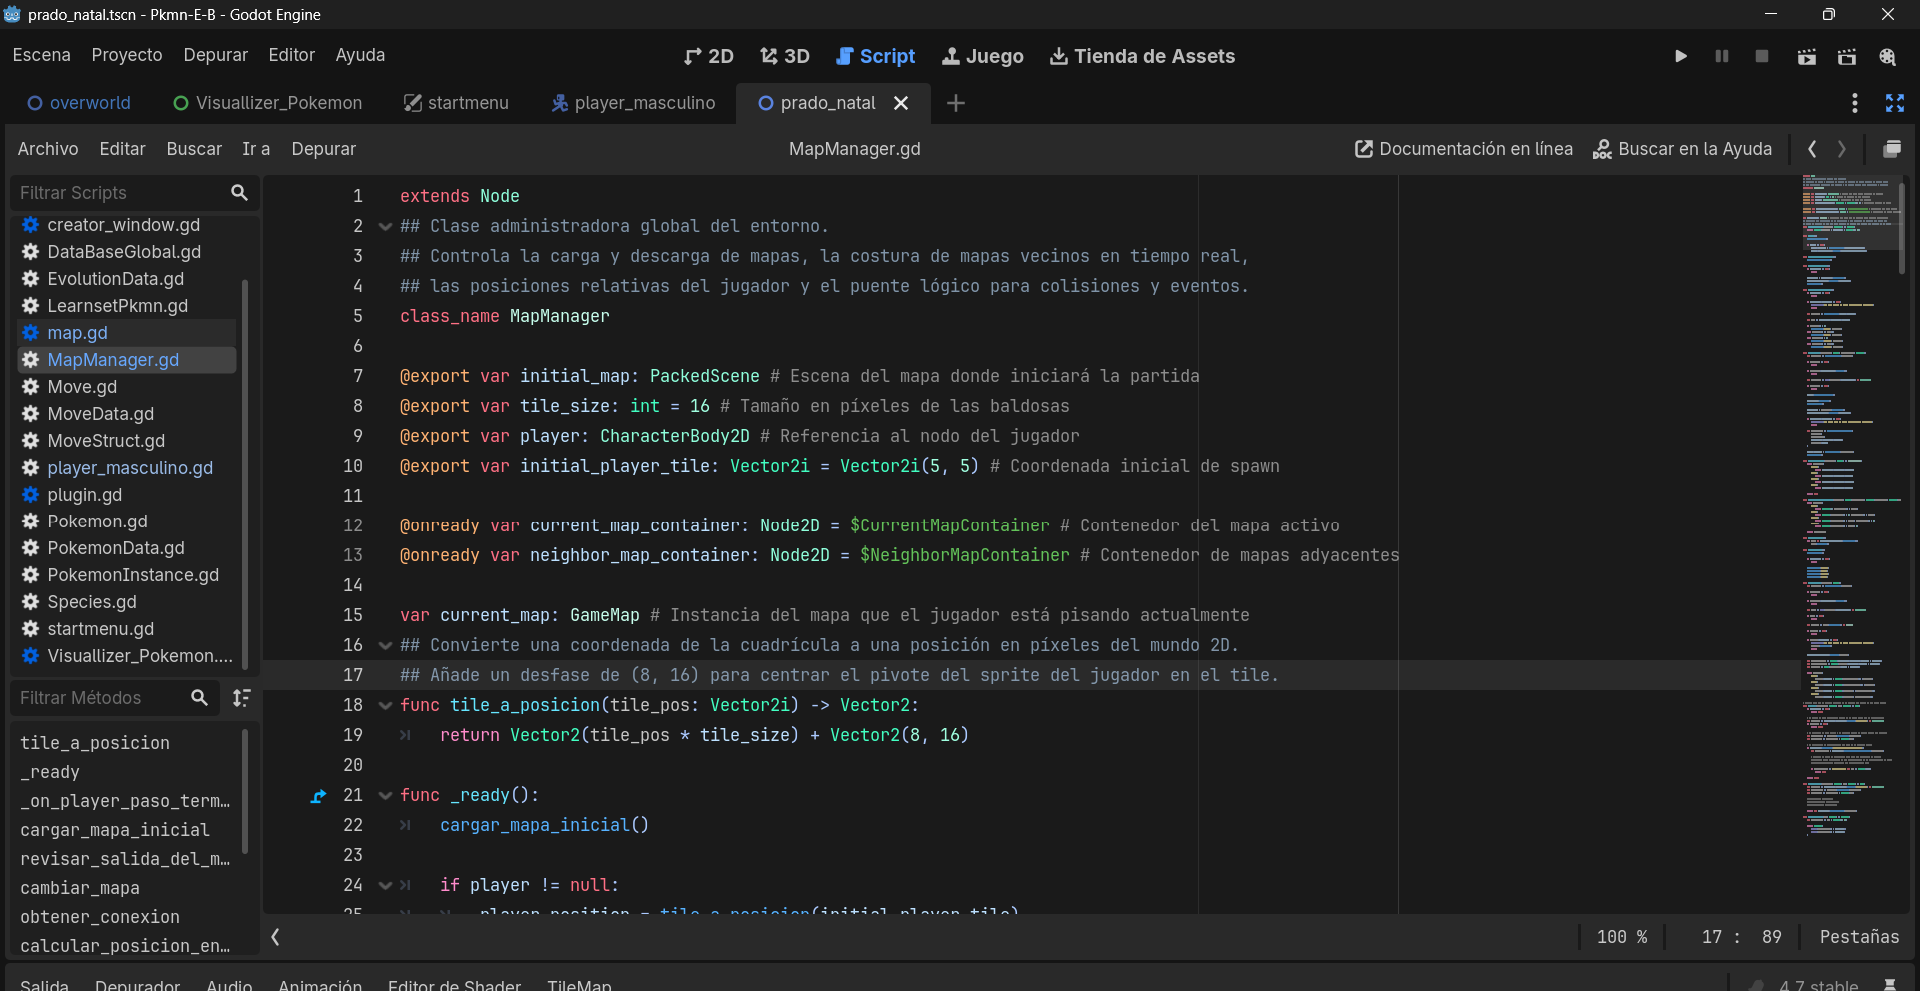Make the script editor floating
Screen dimensions: 1920x991
[1892, 149]
